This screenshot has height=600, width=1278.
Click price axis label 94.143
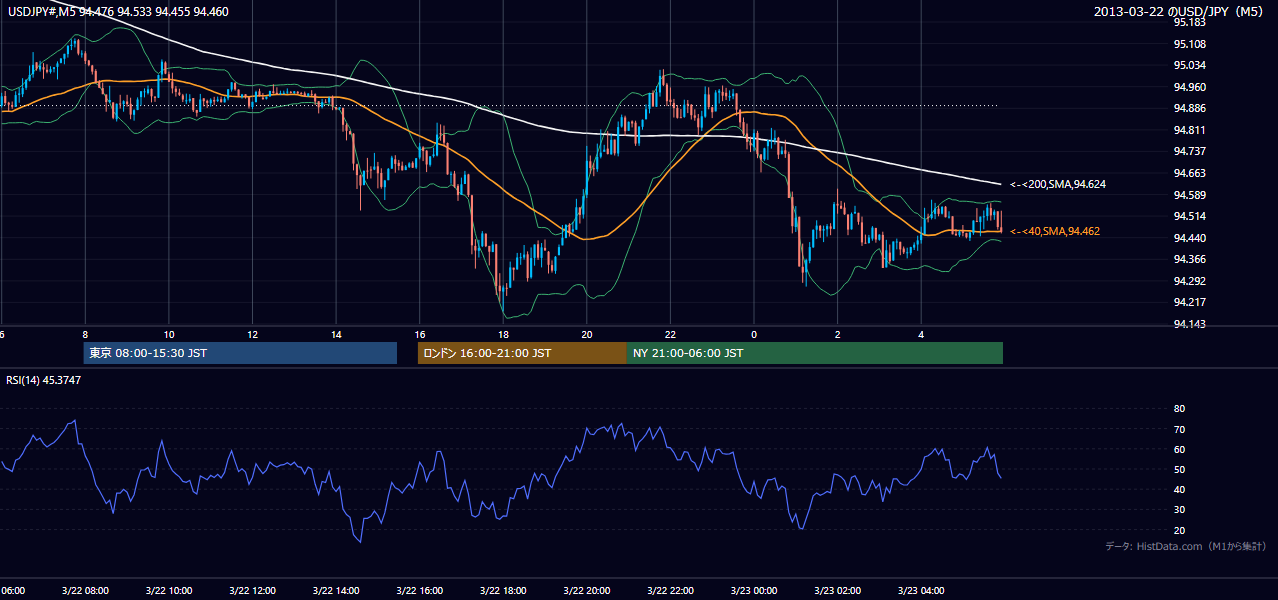(x=1190, y=324)
